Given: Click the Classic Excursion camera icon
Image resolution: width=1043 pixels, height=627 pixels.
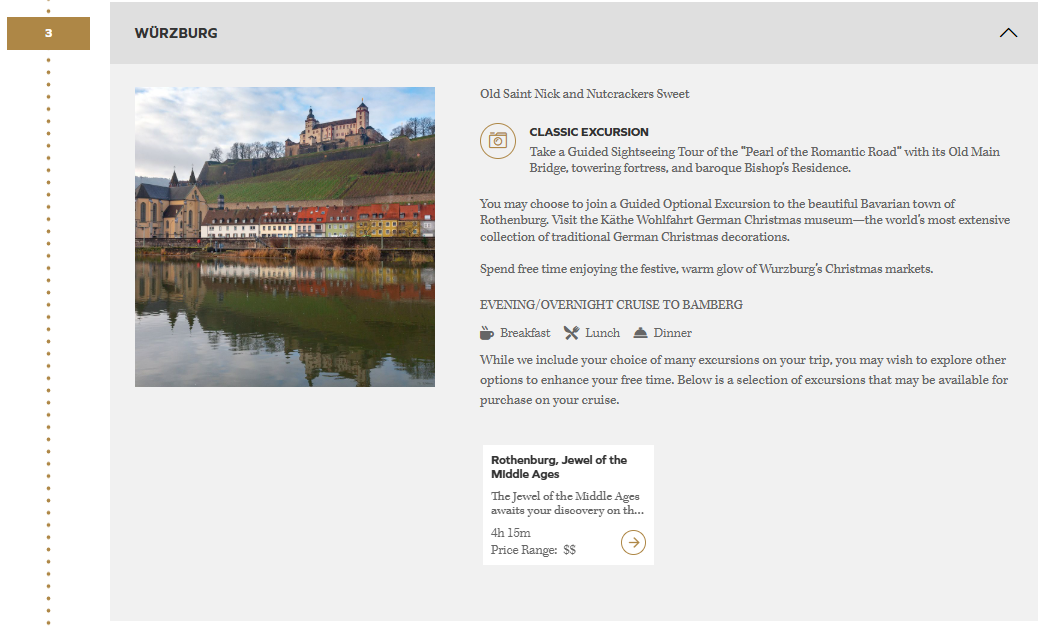Looking at the screenshot, I should click(x=497, y=141).
